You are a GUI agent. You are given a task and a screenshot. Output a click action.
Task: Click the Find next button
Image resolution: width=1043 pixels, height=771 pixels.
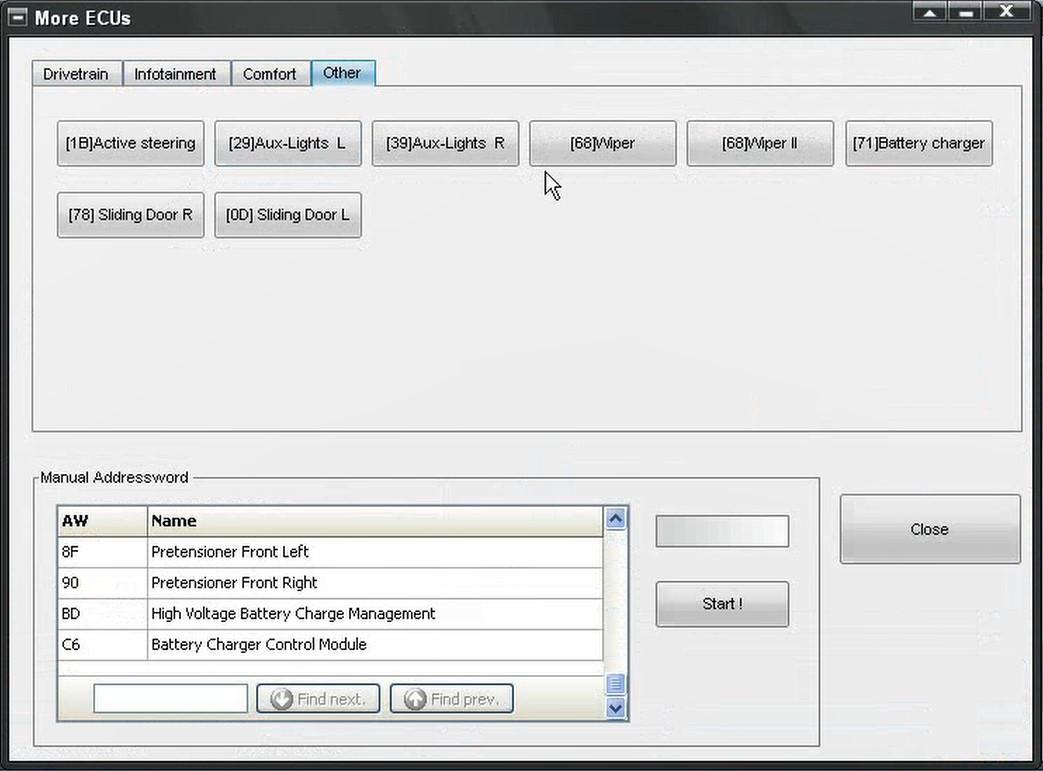tap(318, 699)
